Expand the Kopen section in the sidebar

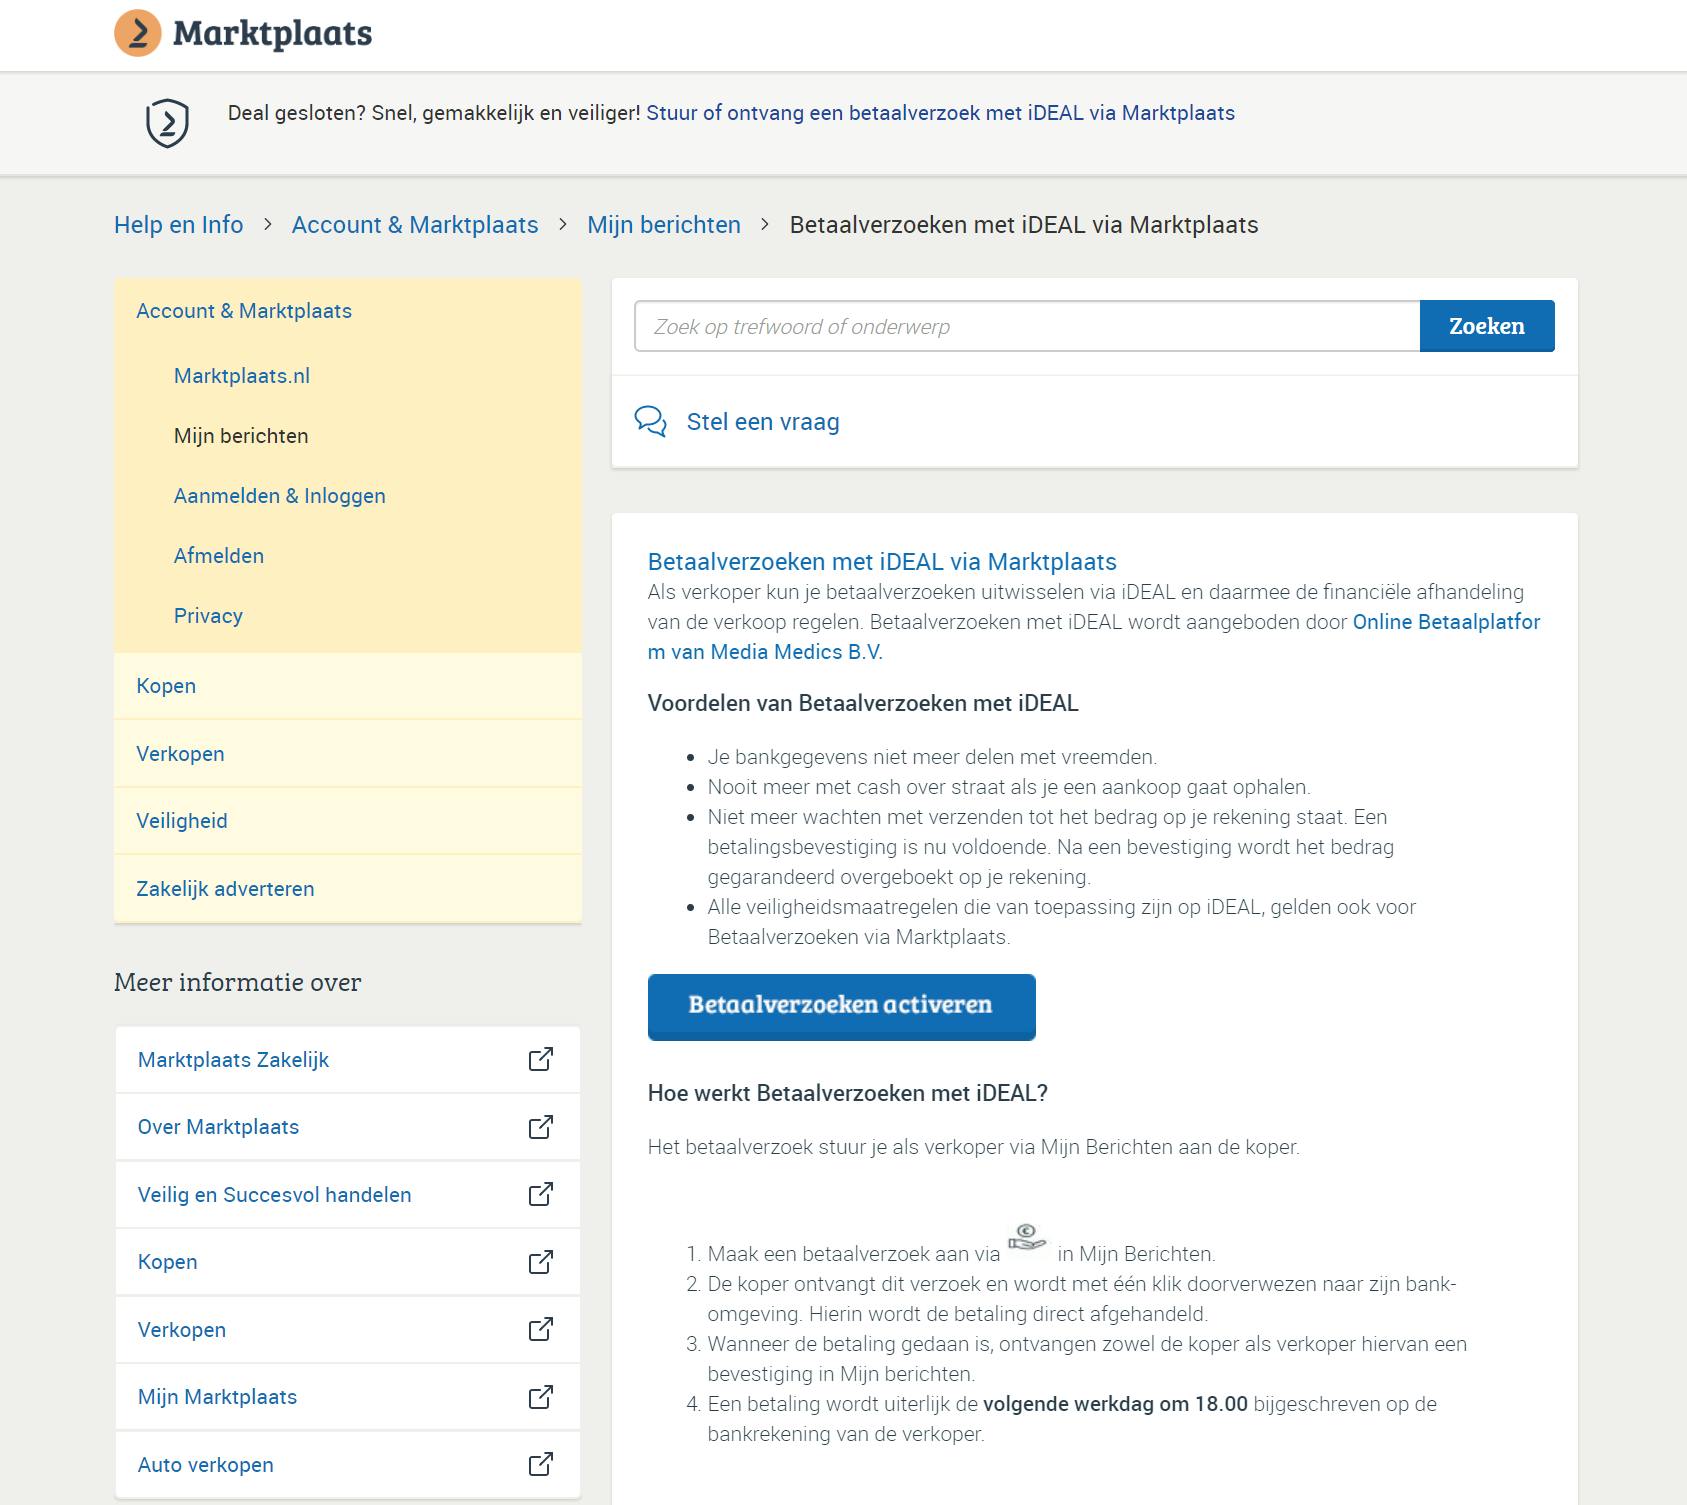coord(165,686)
